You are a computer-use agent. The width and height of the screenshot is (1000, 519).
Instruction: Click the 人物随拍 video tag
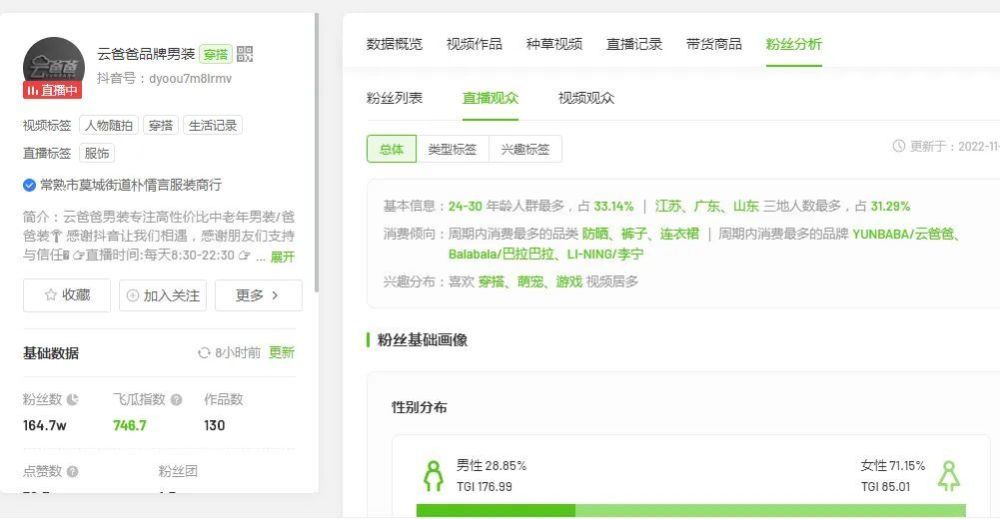(109, 126)
